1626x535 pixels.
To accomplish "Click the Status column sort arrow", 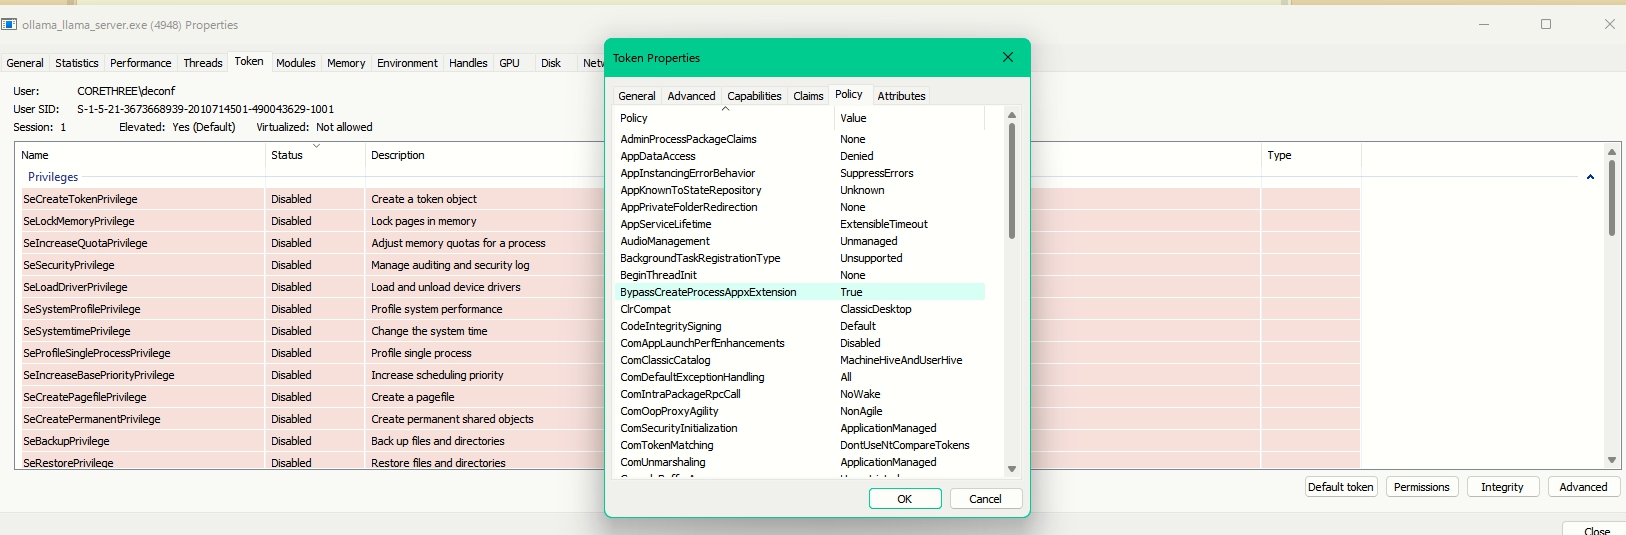I will pos(316,146).
